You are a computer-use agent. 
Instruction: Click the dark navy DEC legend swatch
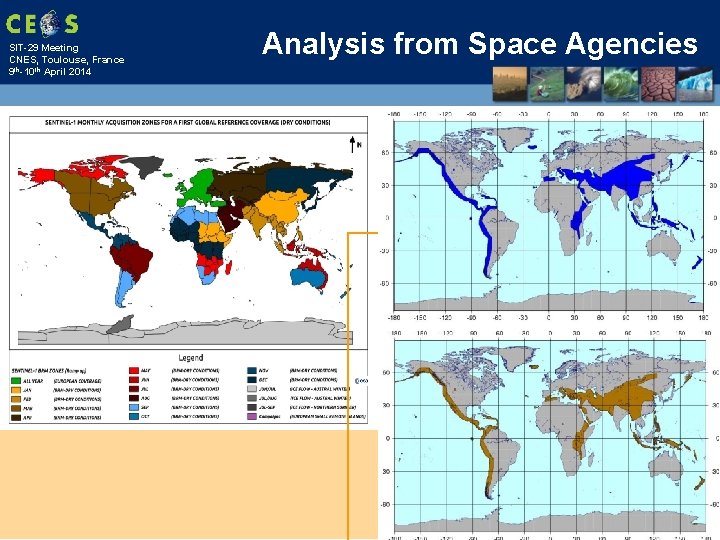coord(252,380)
